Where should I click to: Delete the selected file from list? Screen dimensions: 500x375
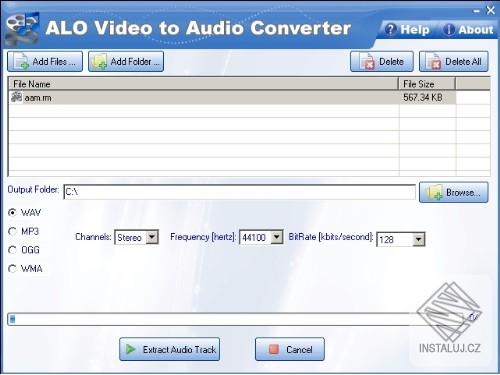point(382,61)
